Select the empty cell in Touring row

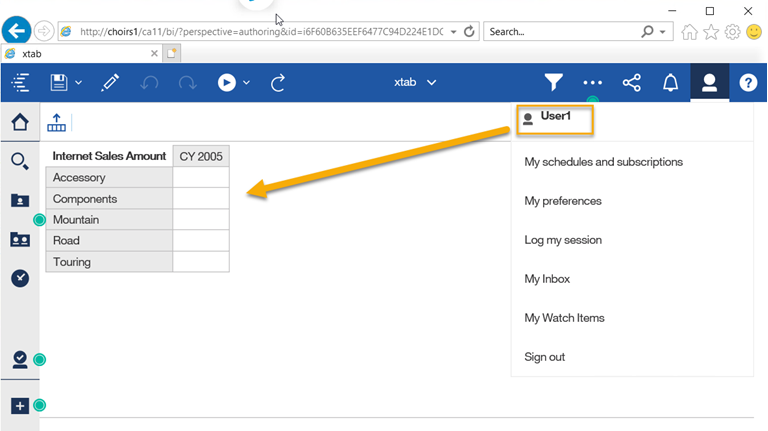[201, 262]
